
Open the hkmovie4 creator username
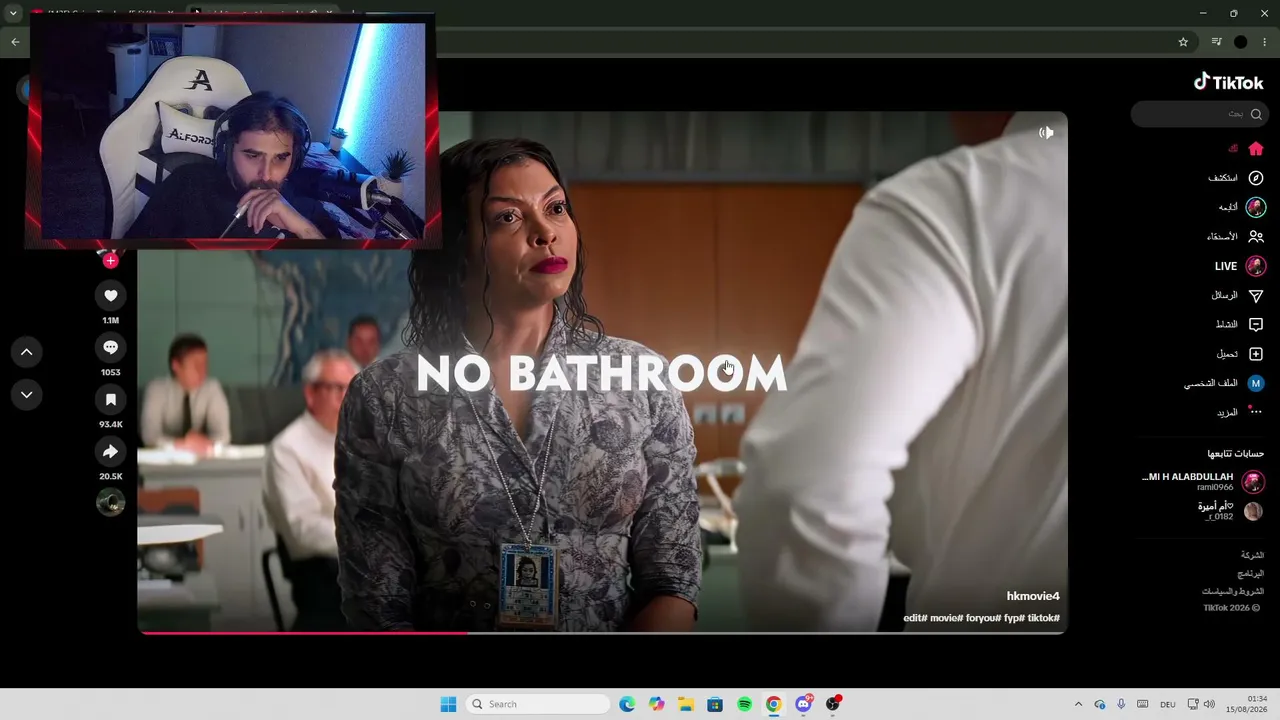pos(1033,597)
